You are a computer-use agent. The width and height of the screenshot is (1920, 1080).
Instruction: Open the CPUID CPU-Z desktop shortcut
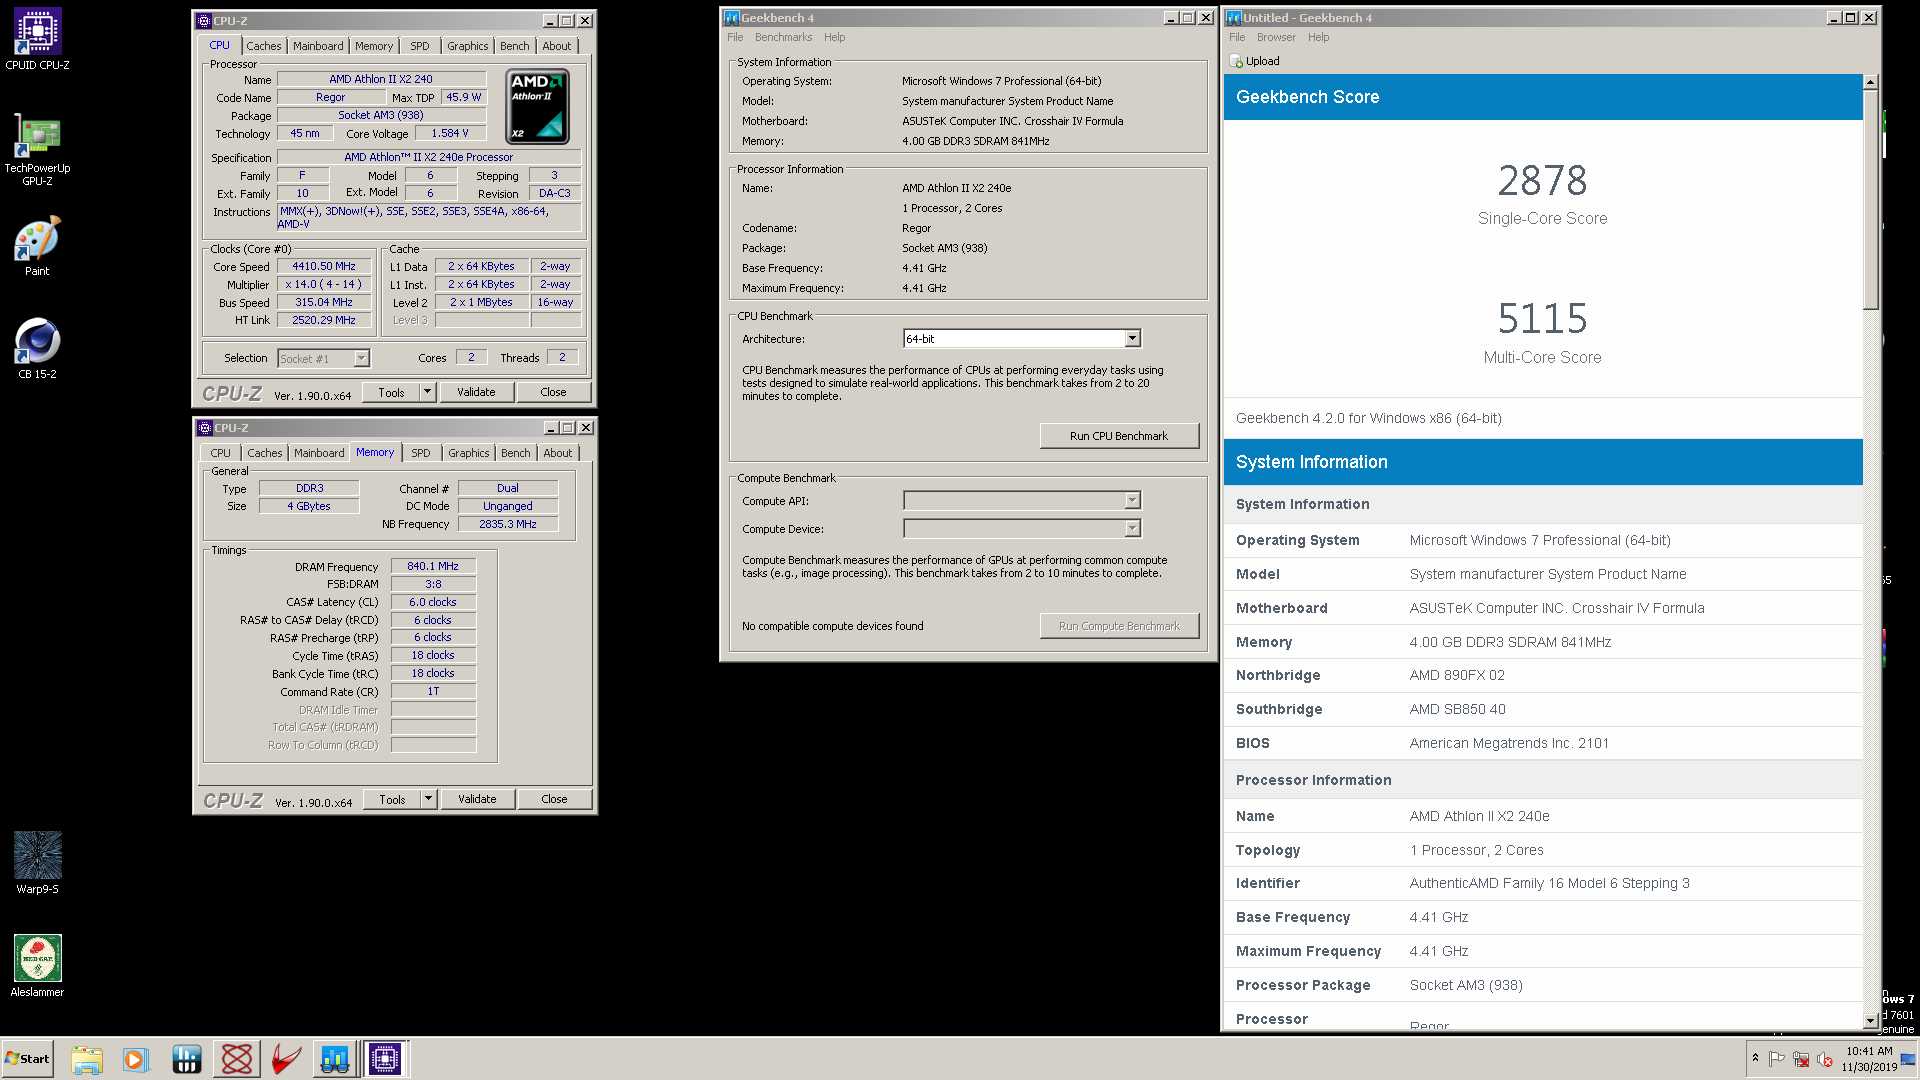tap(37, 40)
